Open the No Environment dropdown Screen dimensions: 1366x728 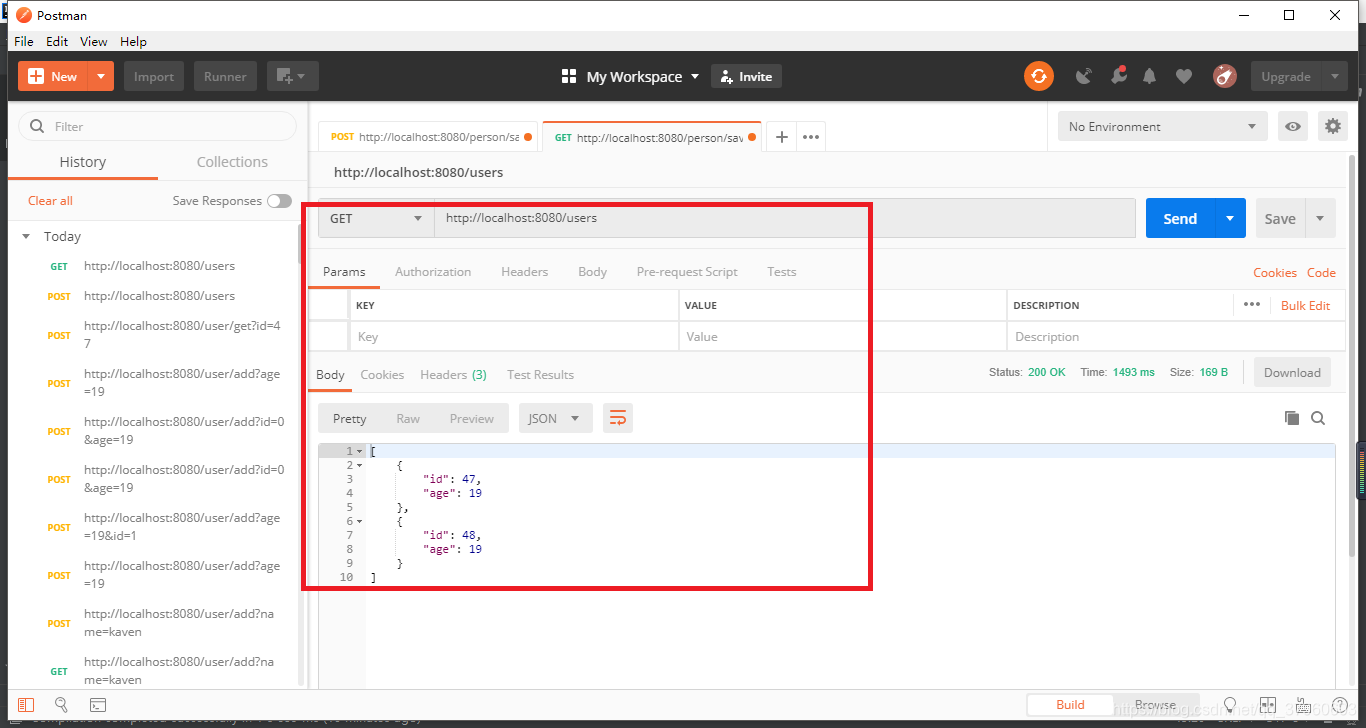pyautogui.click(x=1163, y=126)
